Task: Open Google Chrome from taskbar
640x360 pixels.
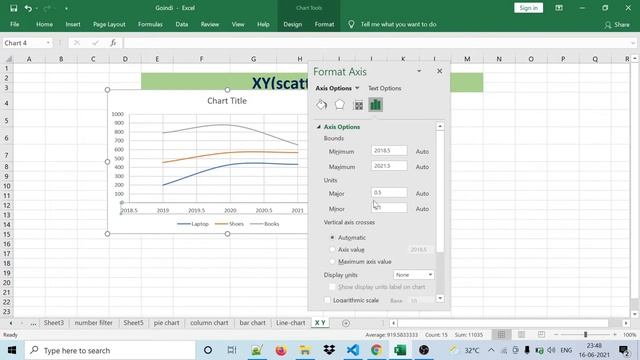Action: [x=376, y=350]
